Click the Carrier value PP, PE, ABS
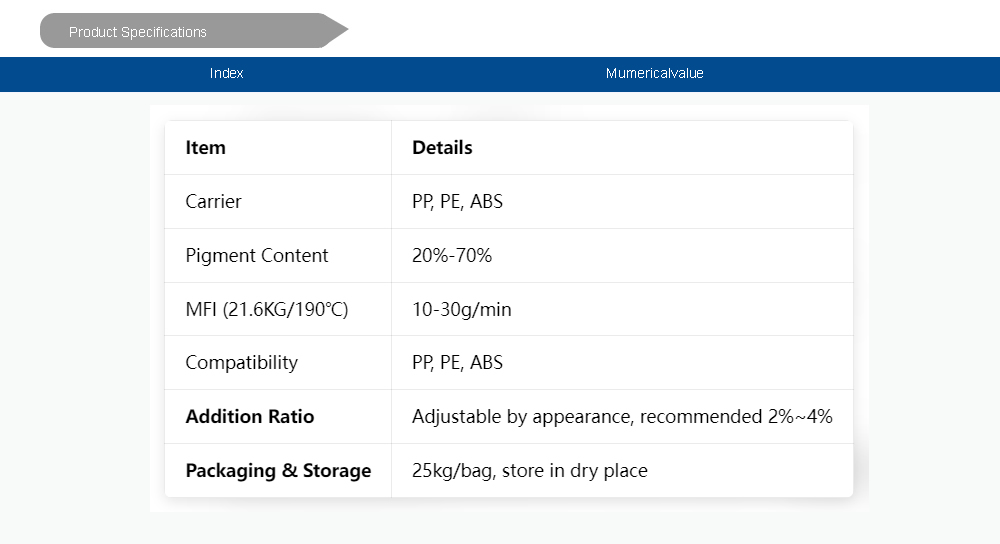Screen dimensions: 1000x544 [457, 202]
